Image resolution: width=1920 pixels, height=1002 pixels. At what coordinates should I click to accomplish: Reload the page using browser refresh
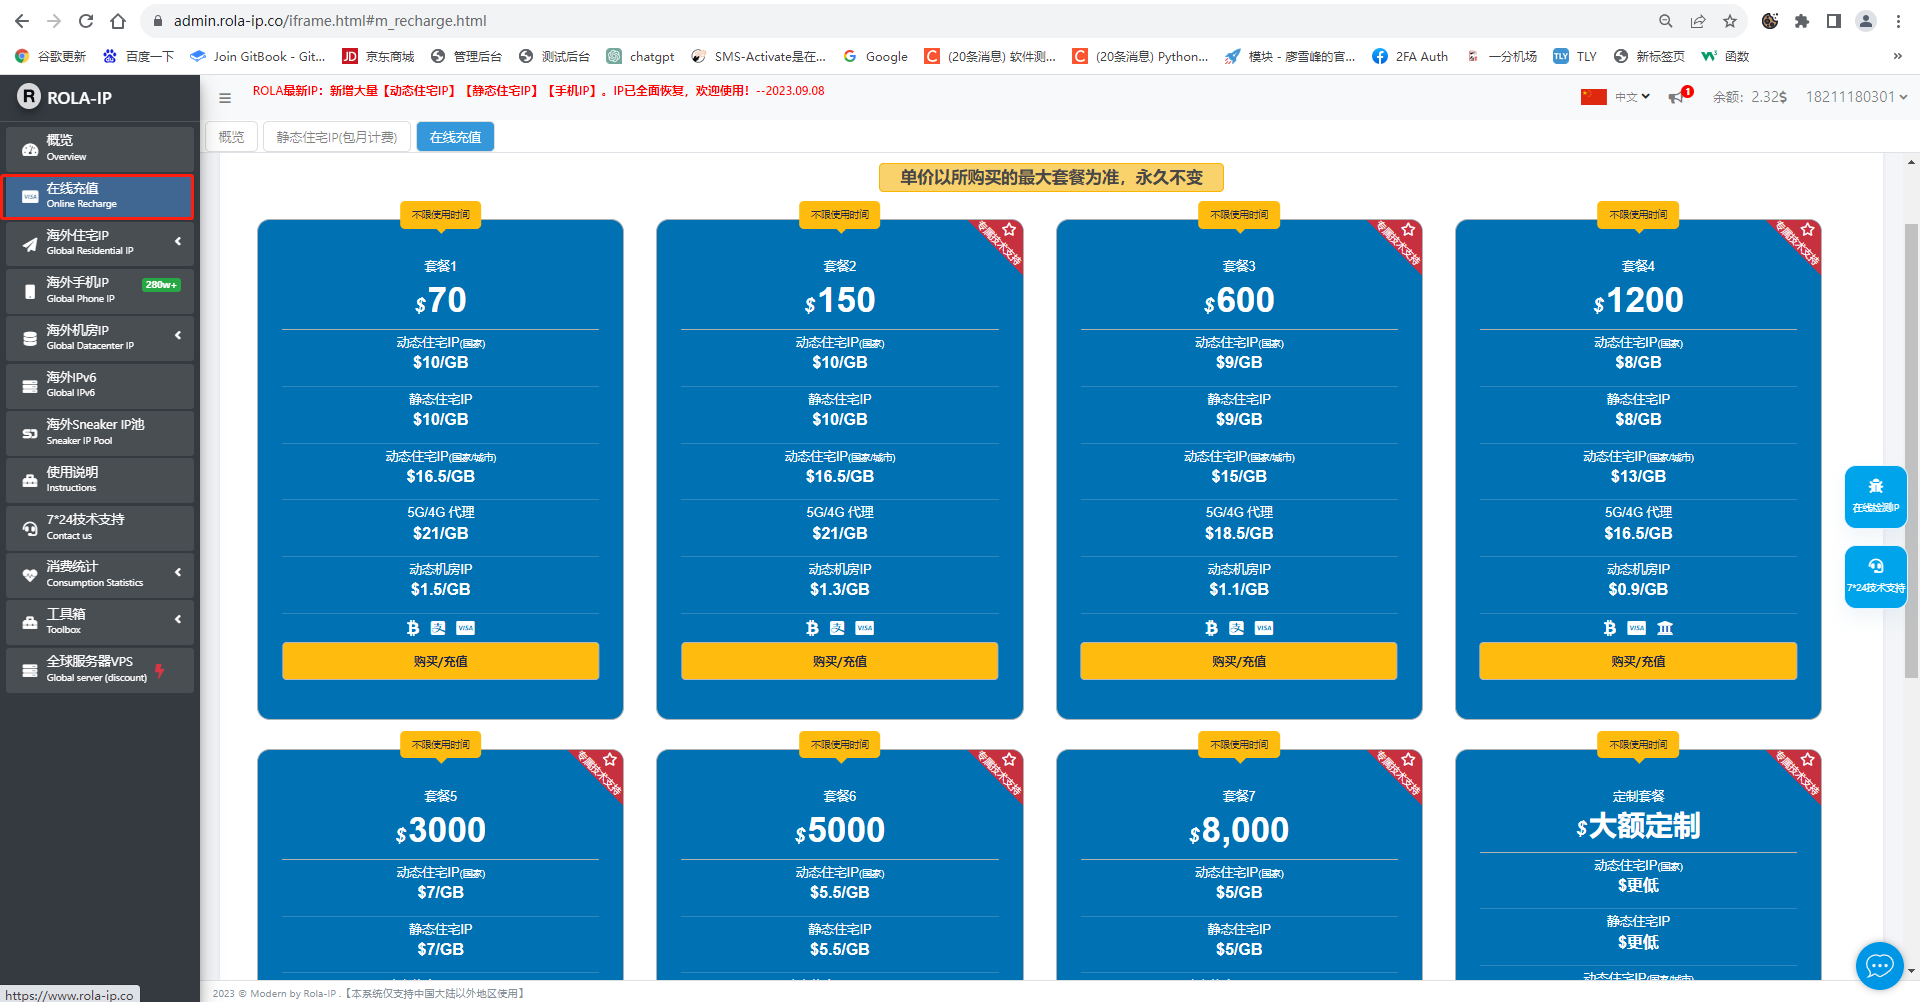[x=86, y=21]
